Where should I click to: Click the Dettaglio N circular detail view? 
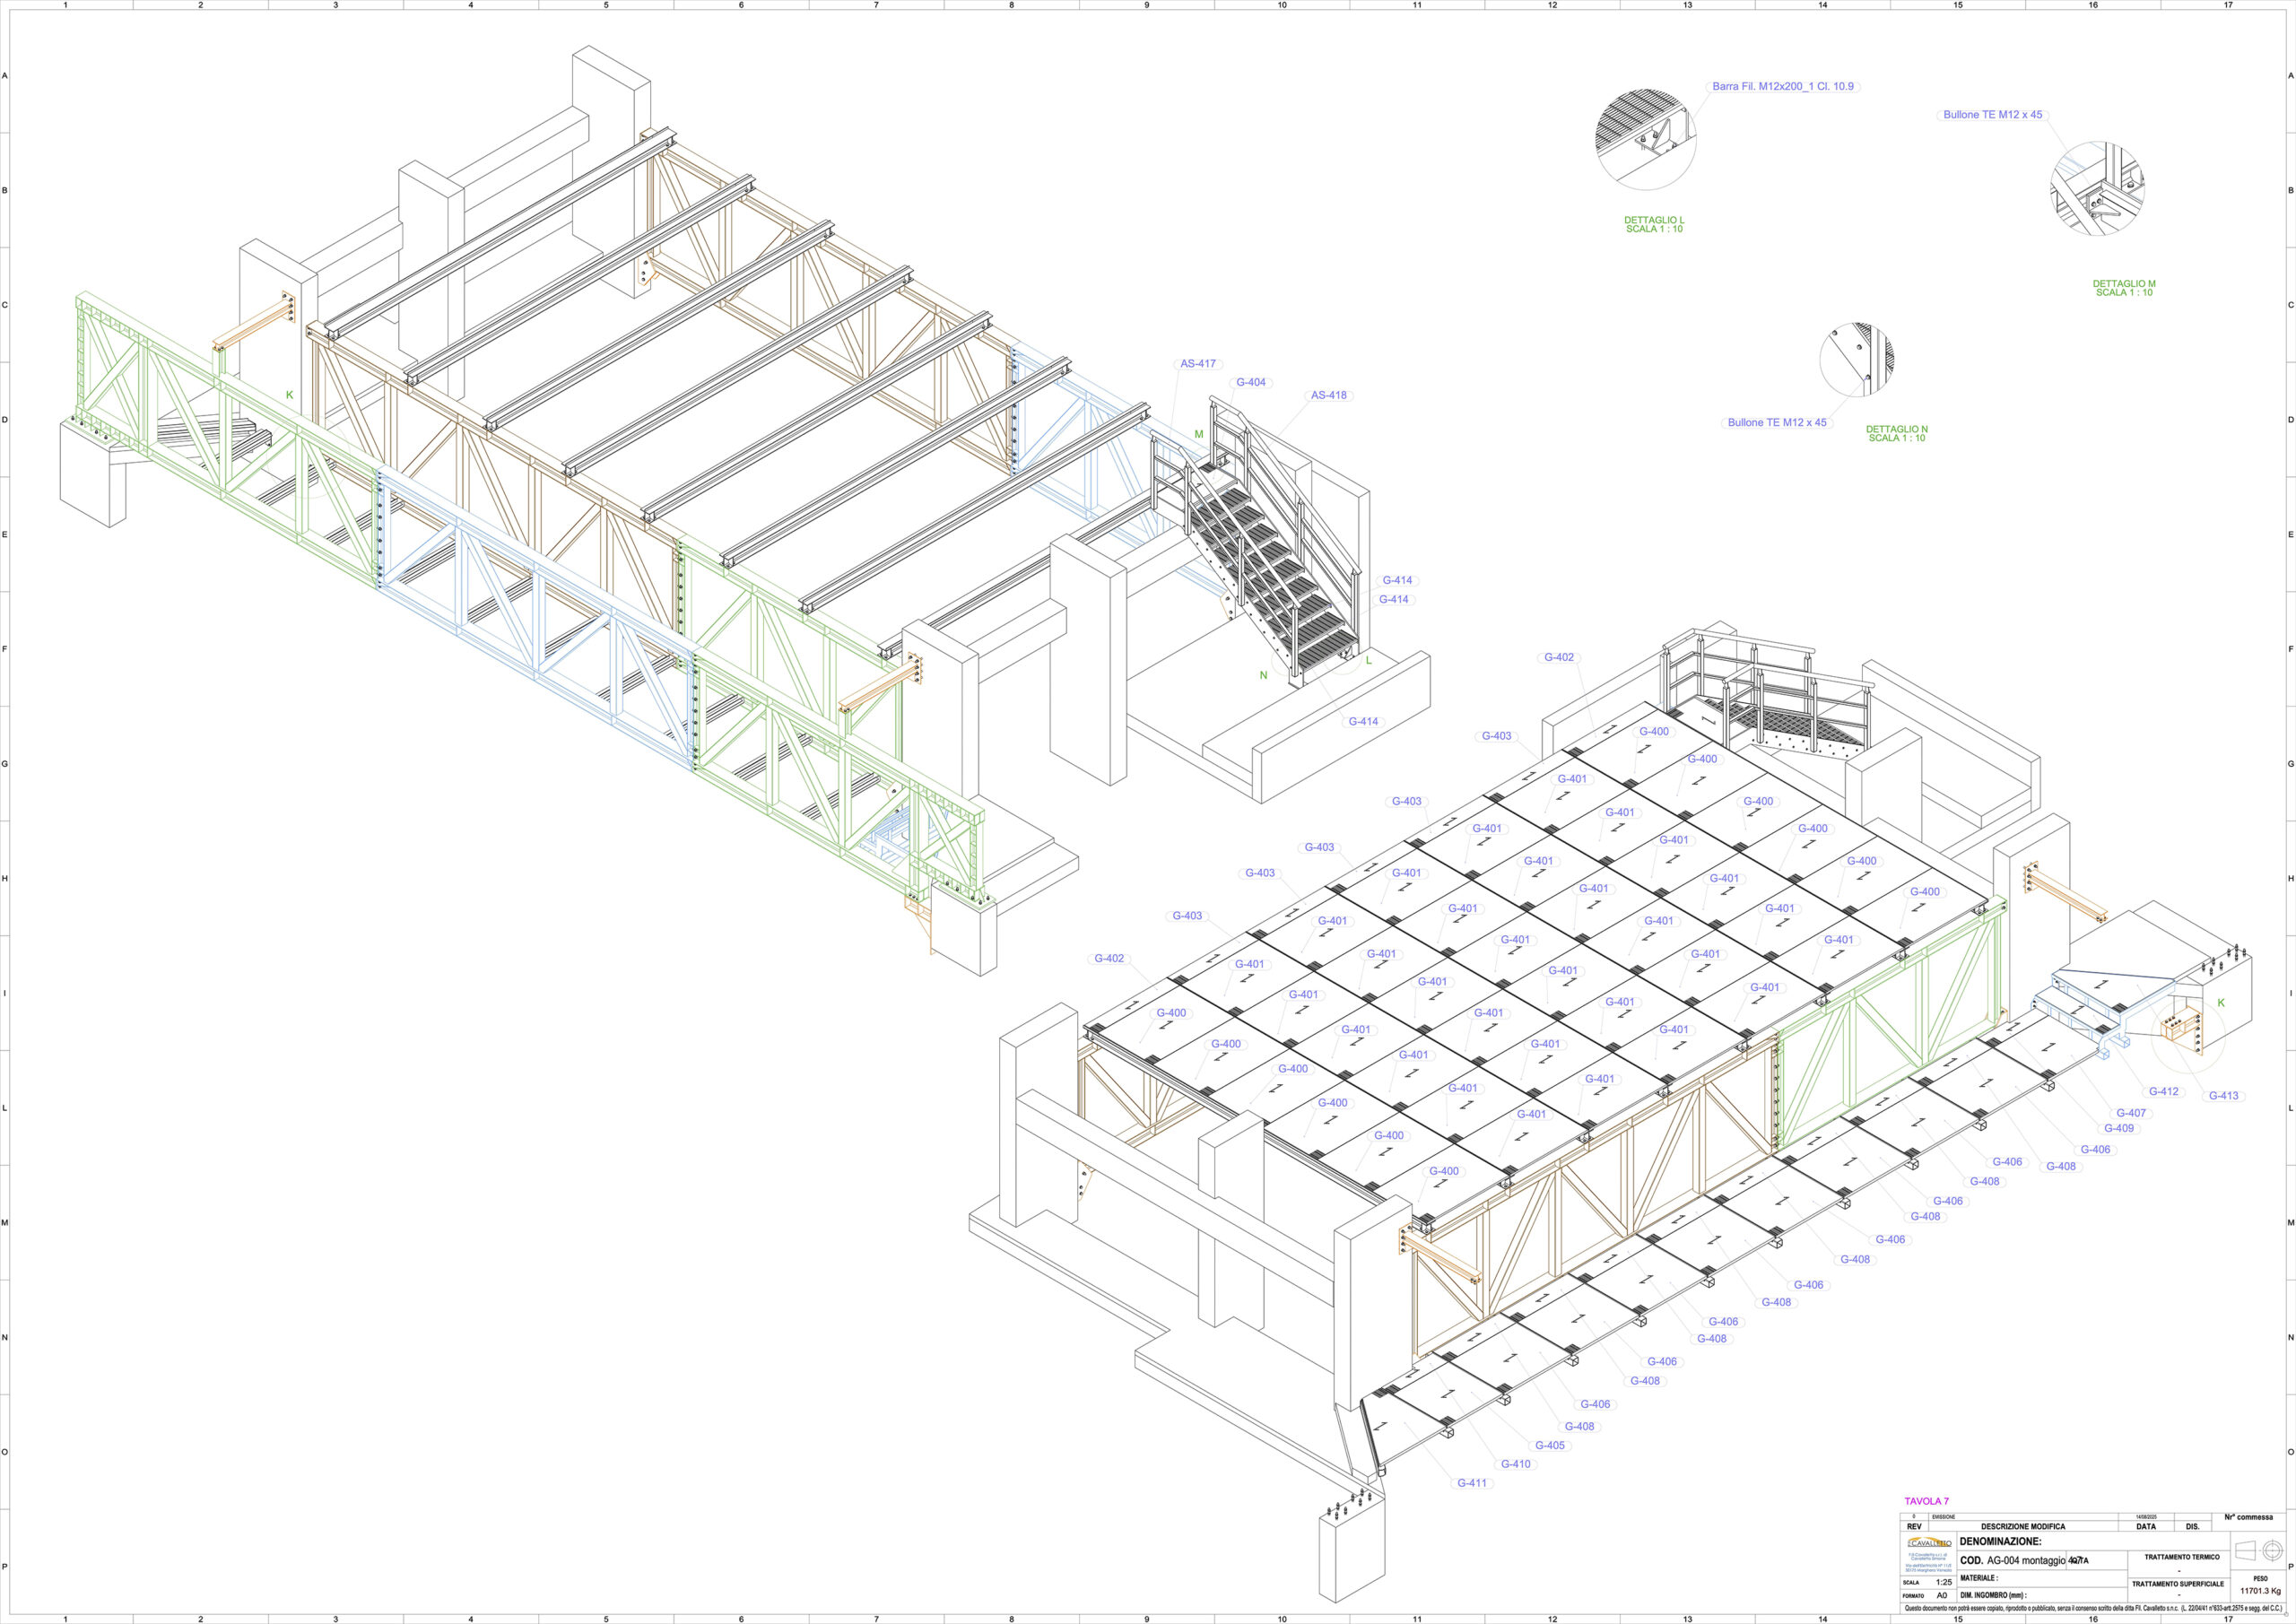pyautogui.click(x=1857, y=358)
